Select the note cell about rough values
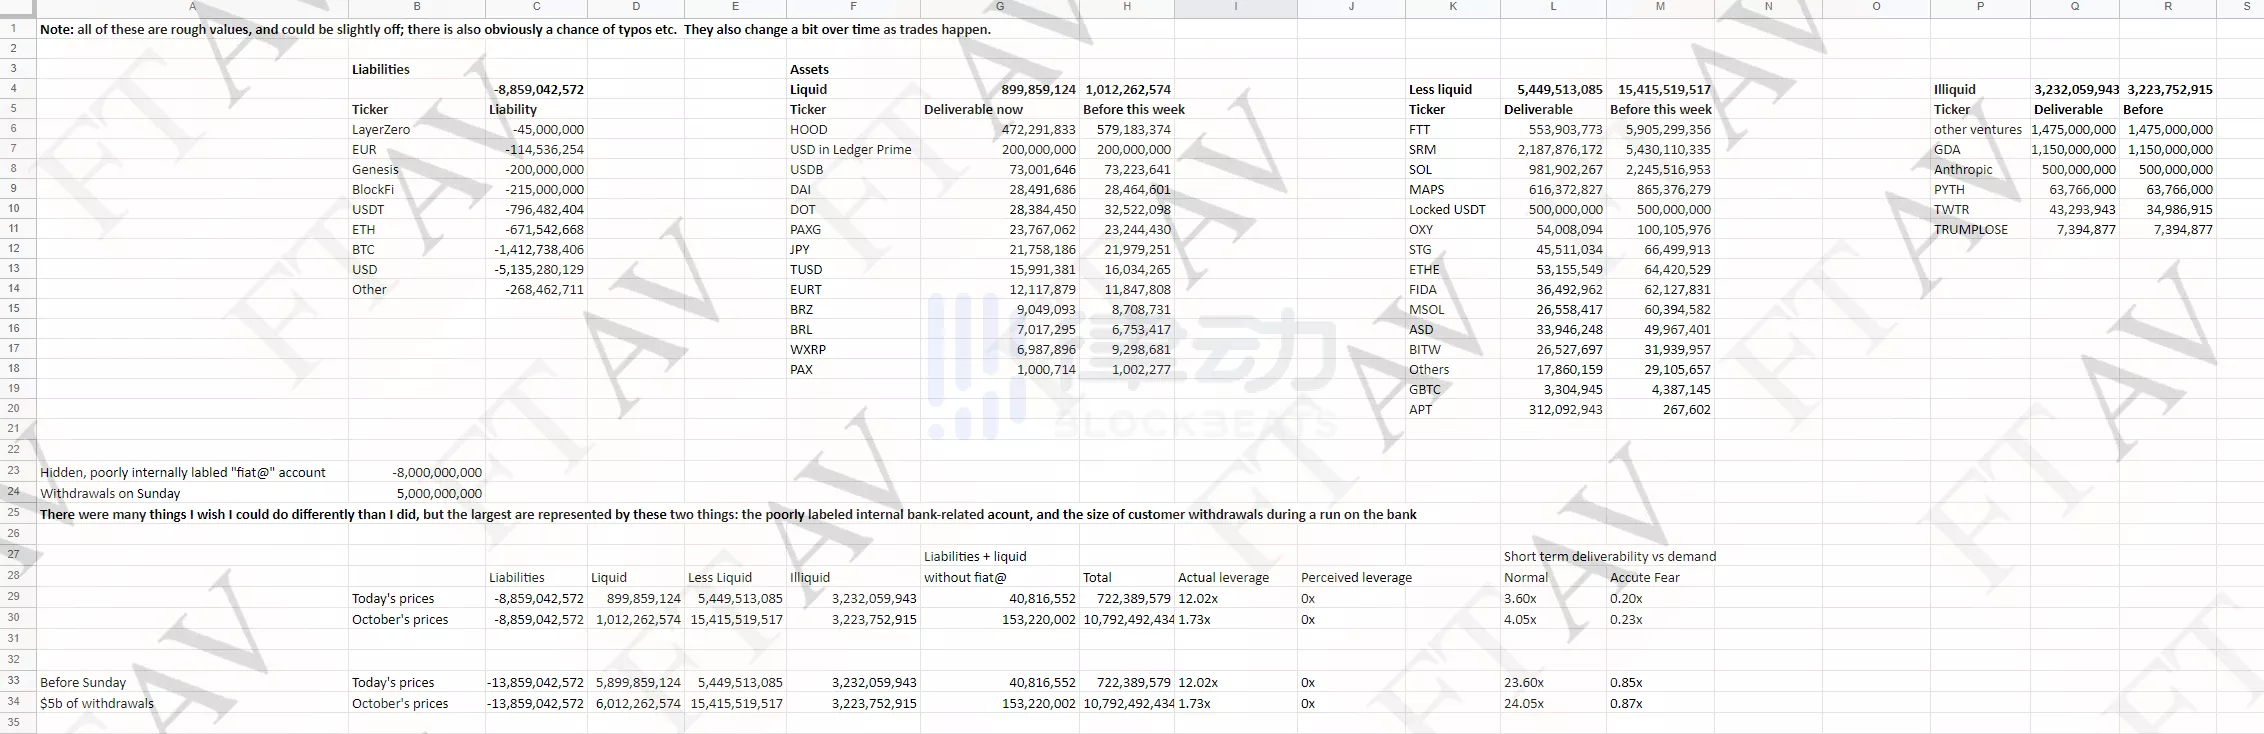 point(515,29)
